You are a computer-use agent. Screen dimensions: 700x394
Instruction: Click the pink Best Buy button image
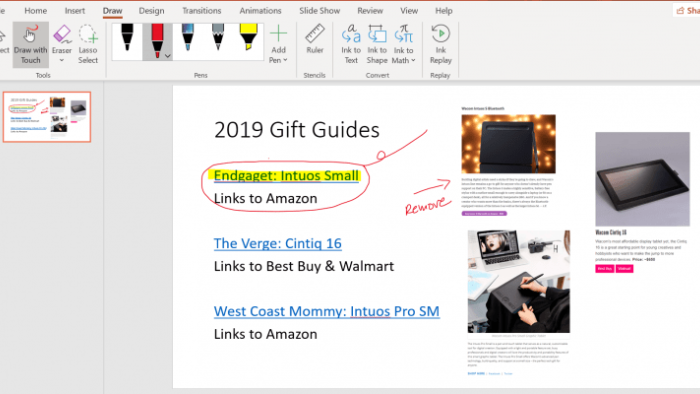click(604, 269)
